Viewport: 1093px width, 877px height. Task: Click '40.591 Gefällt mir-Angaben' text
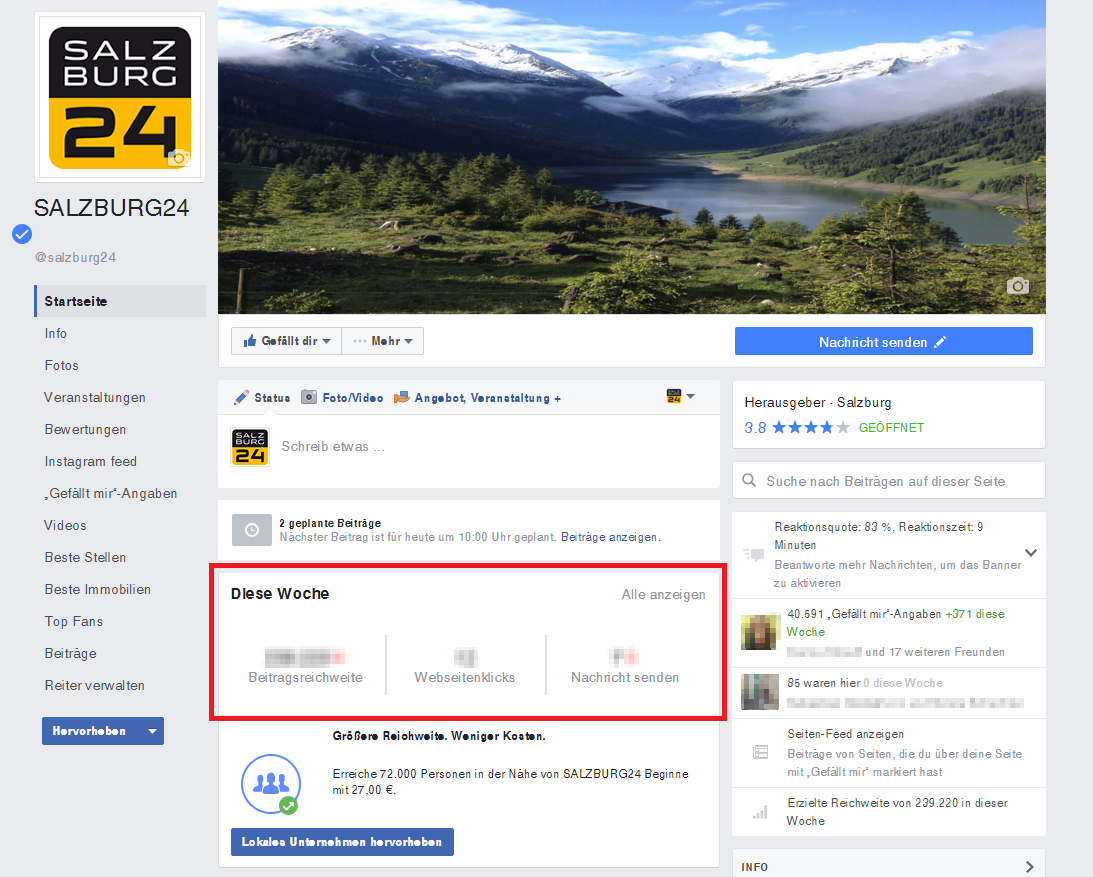click(x=864, y=614)
